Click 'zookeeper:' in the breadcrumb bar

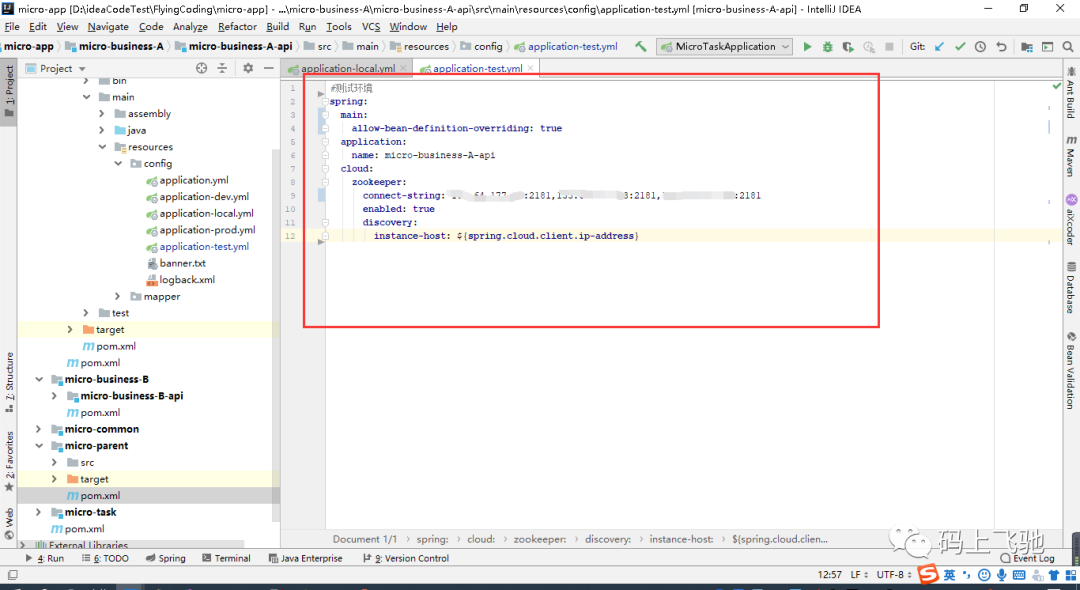click(x=540, y=539)
